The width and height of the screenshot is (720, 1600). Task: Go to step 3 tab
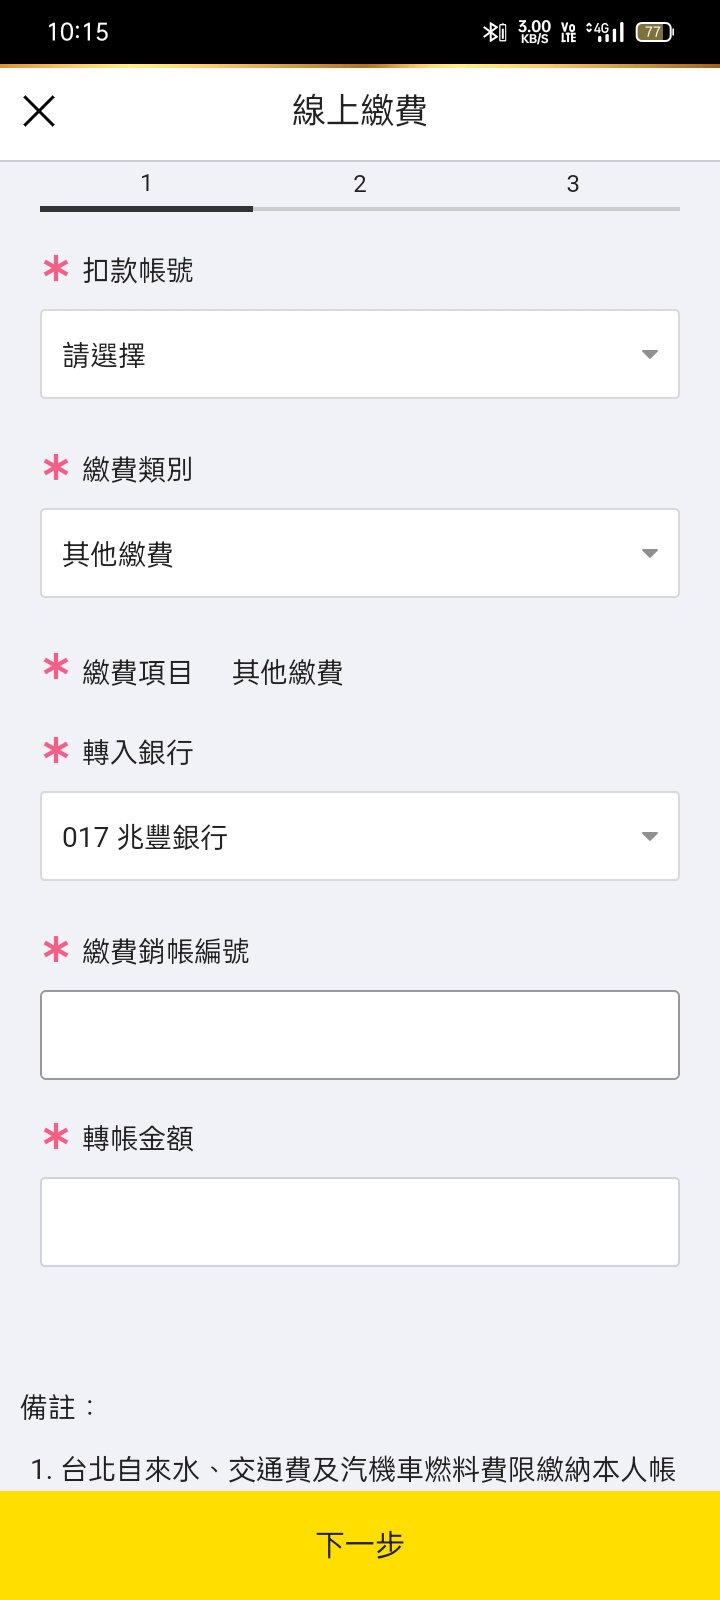click(x=573, y=184)
